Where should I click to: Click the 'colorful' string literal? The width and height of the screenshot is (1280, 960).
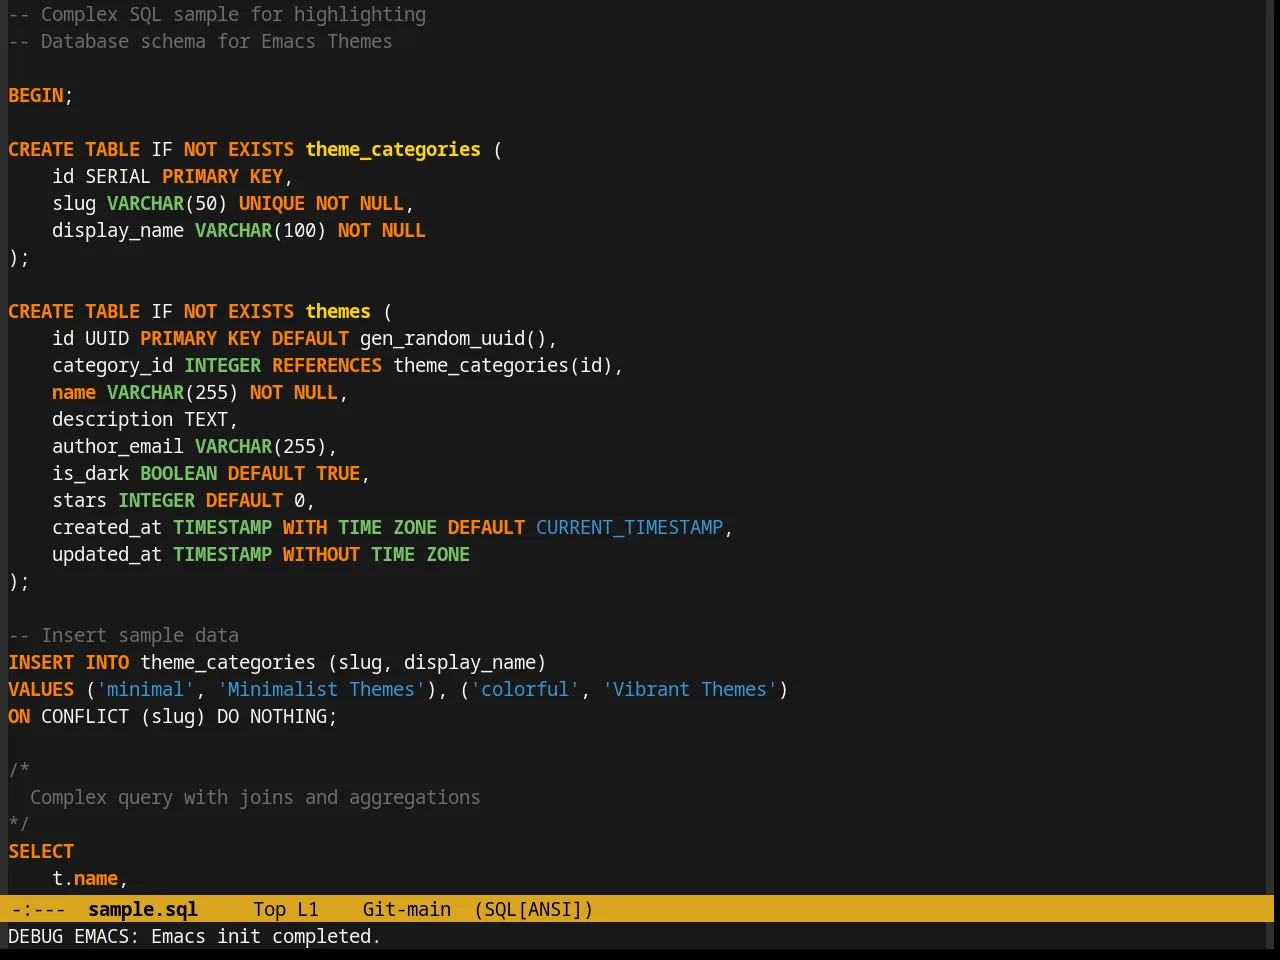(x=525, y=689)
